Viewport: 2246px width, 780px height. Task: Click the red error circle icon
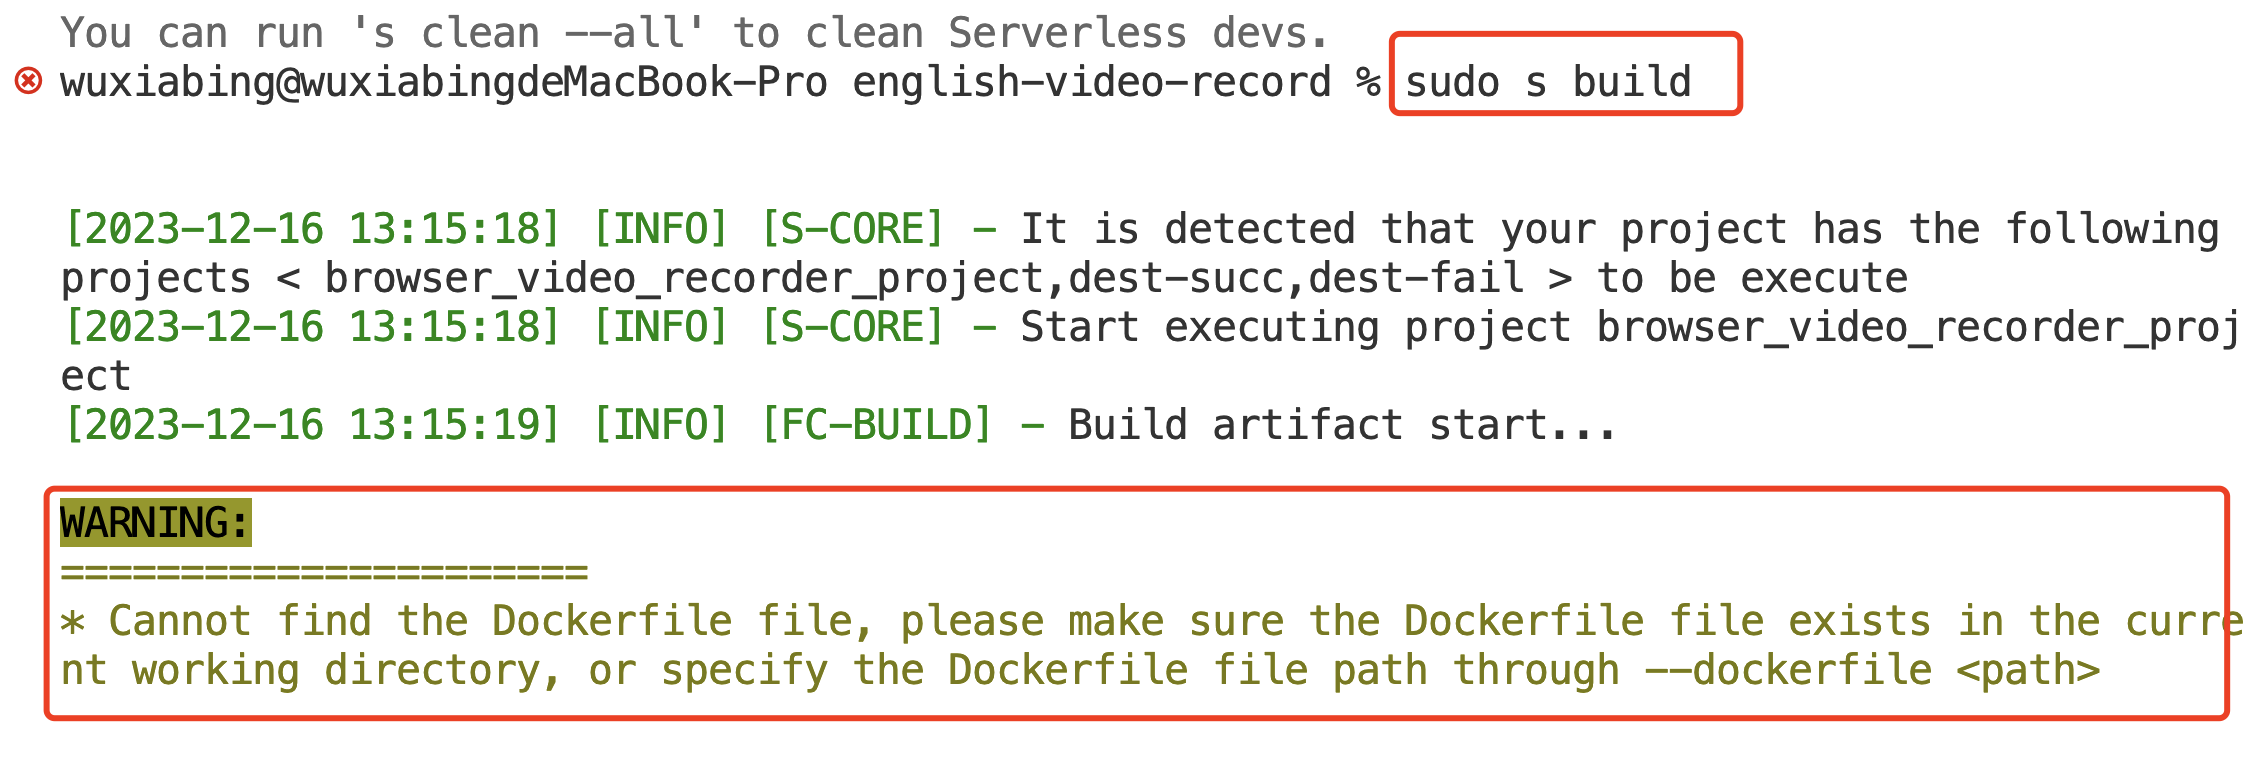[x=28, y=80]
